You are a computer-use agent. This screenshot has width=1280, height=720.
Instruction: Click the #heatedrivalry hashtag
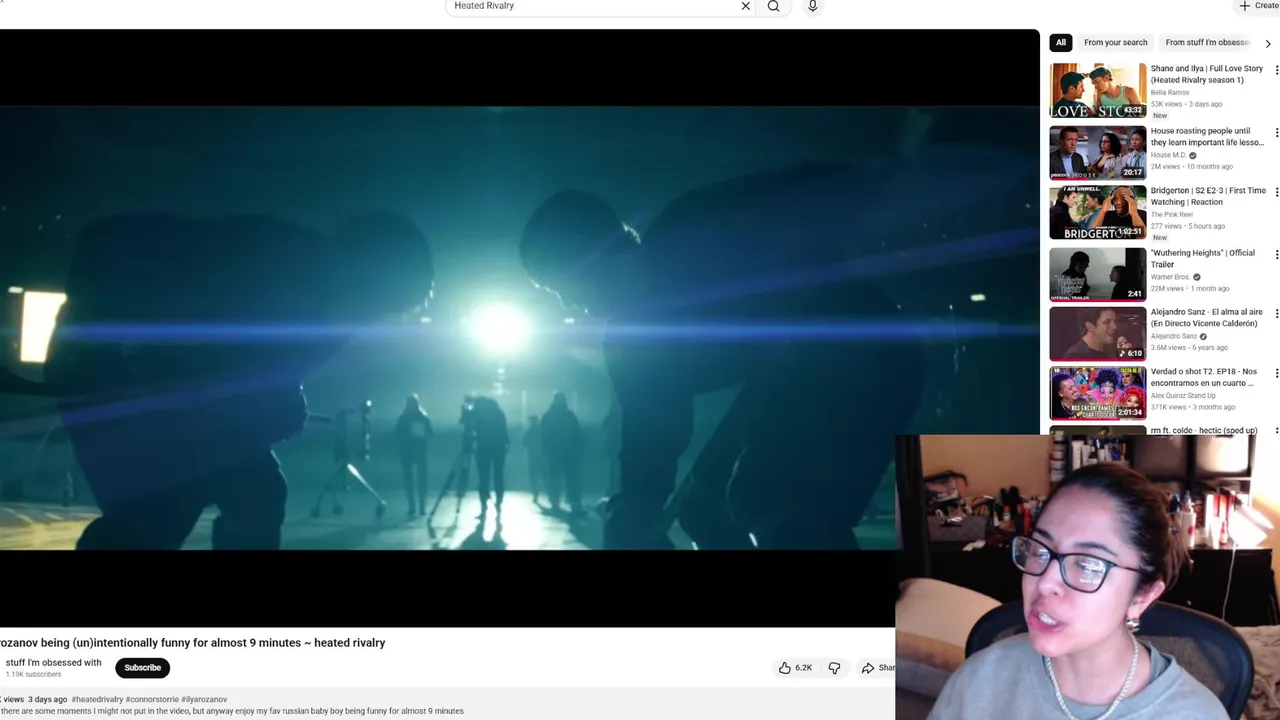pos(97,699)
